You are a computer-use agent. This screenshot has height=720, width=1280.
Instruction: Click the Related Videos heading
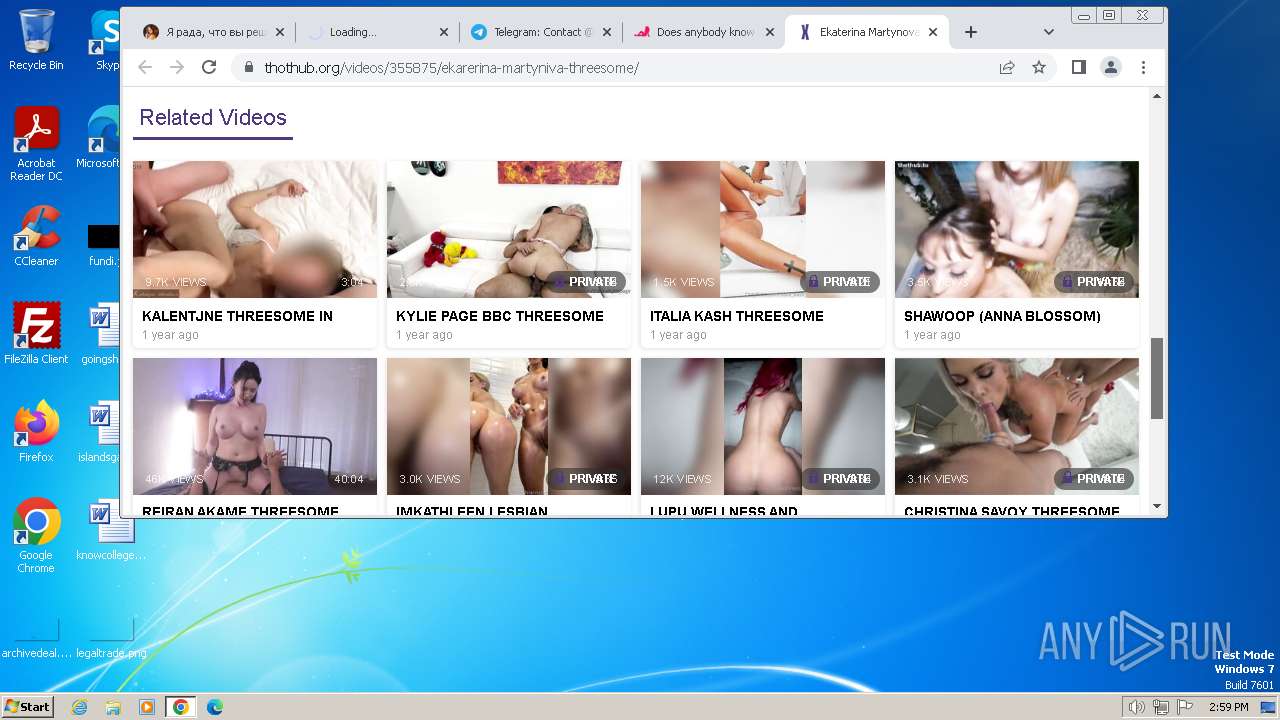pos(213,117)
